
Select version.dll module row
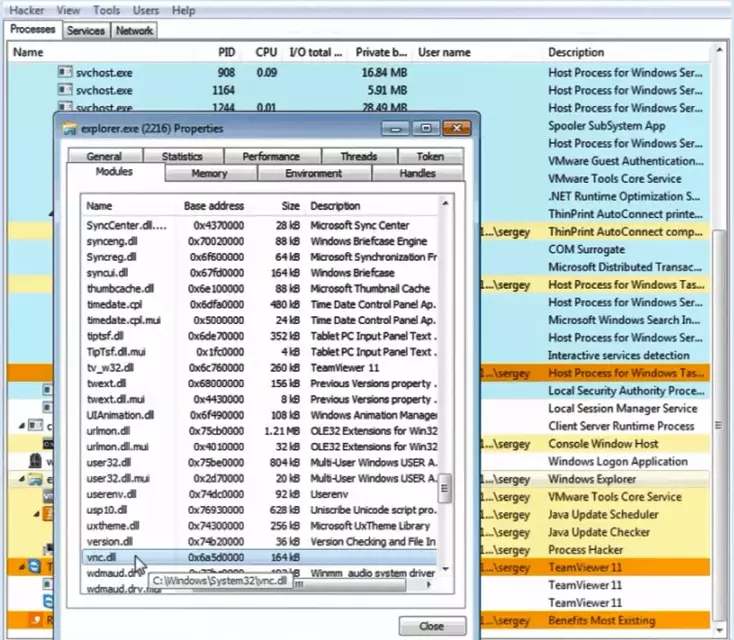pos(259,542)
